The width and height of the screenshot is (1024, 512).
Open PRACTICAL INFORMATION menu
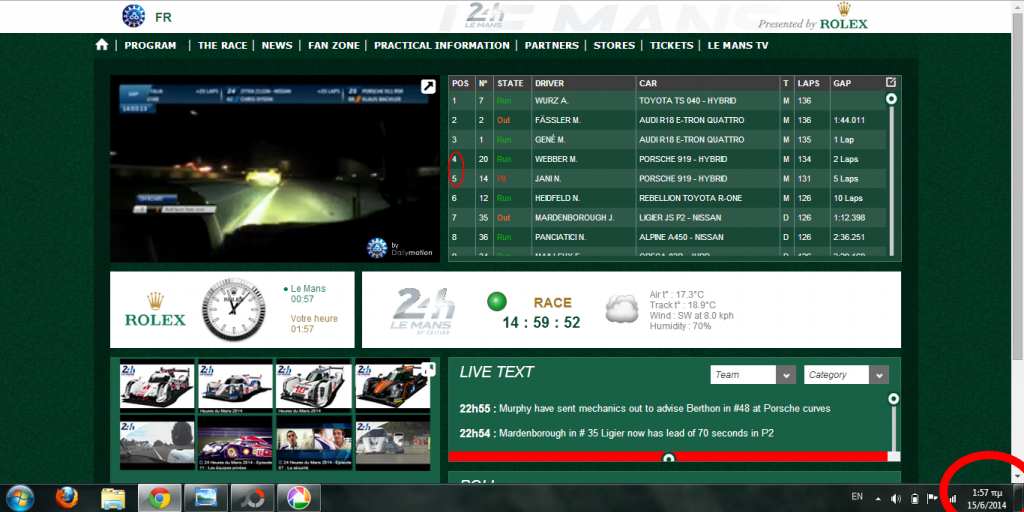[x=441, y=46]
